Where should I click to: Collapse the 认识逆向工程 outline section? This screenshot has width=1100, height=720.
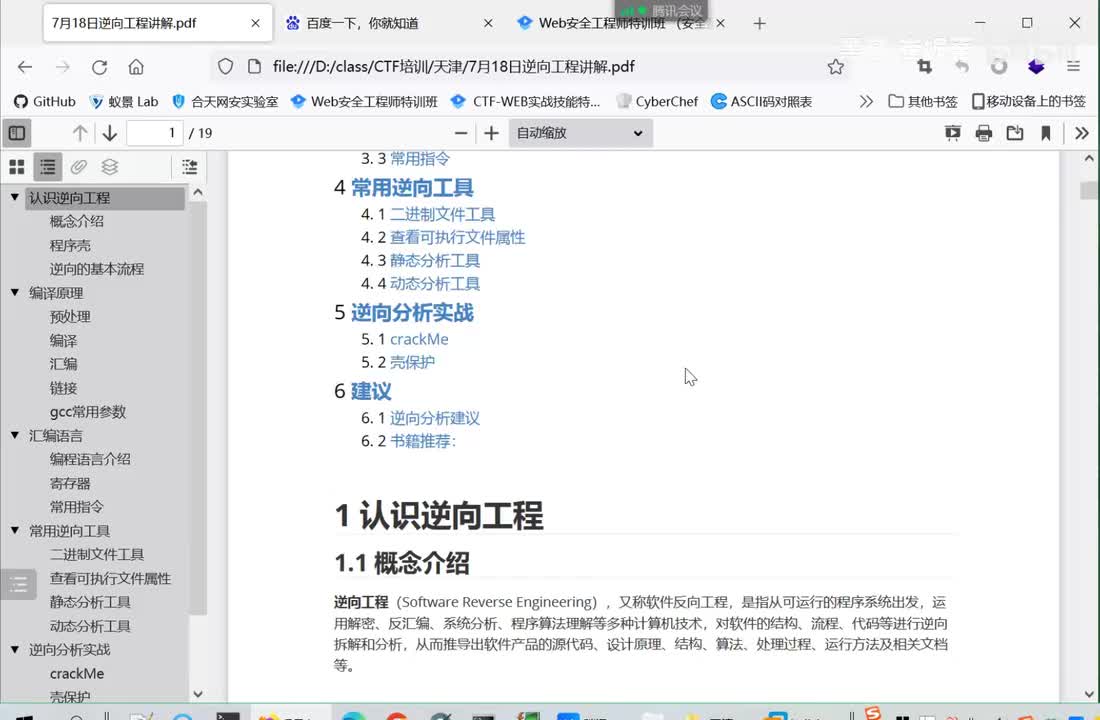pyautogui.click(x=15, y=197)
